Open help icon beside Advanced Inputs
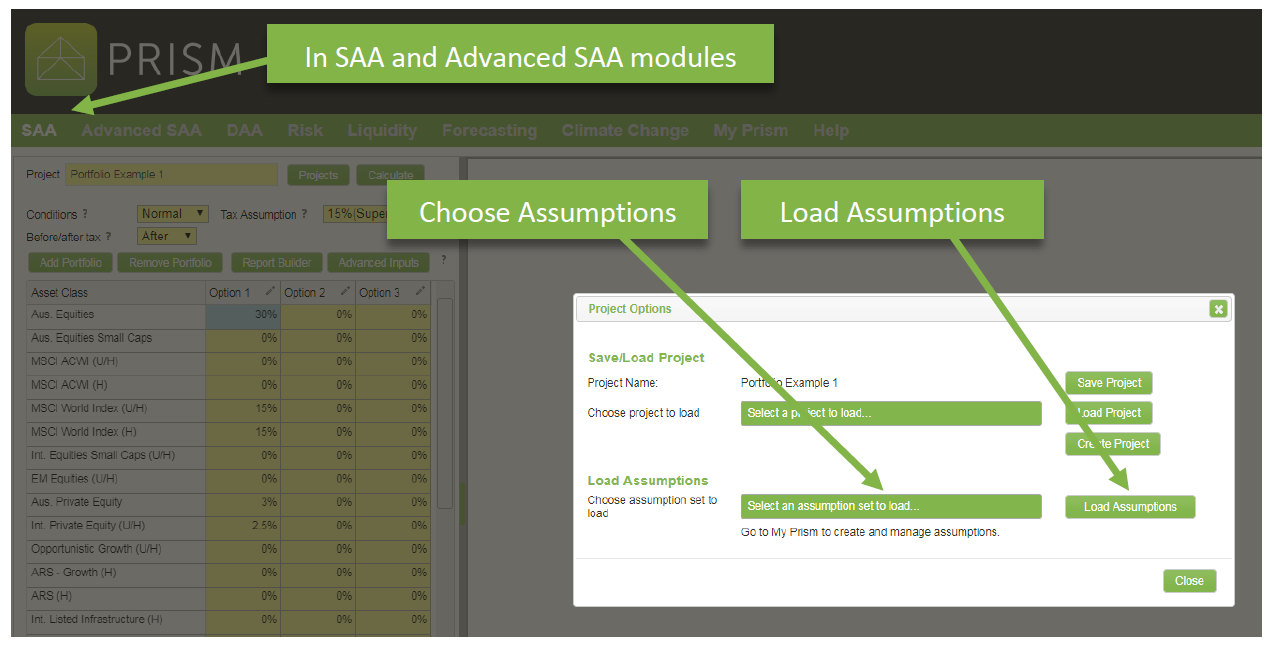The height and width of the screenshot is (646, 1272). (443, 260)
